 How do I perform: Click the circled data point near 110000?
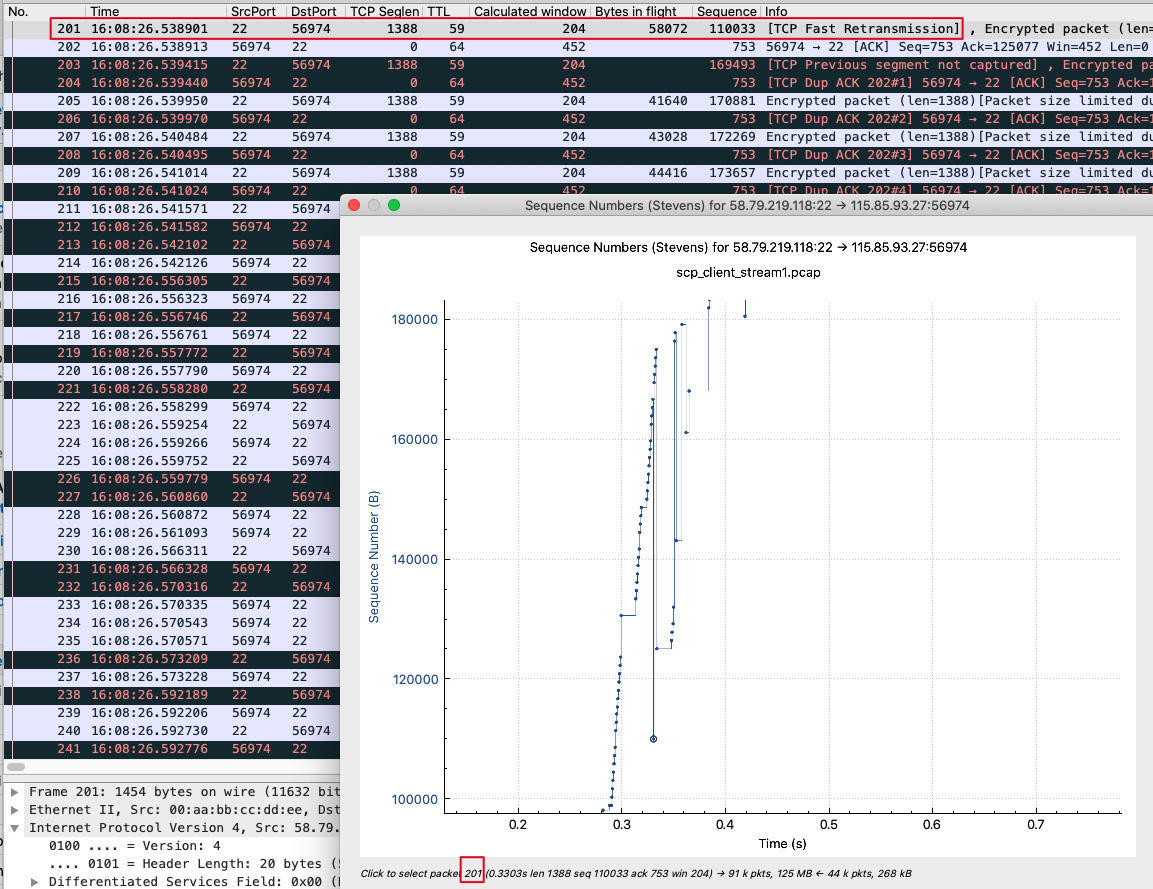653,739
